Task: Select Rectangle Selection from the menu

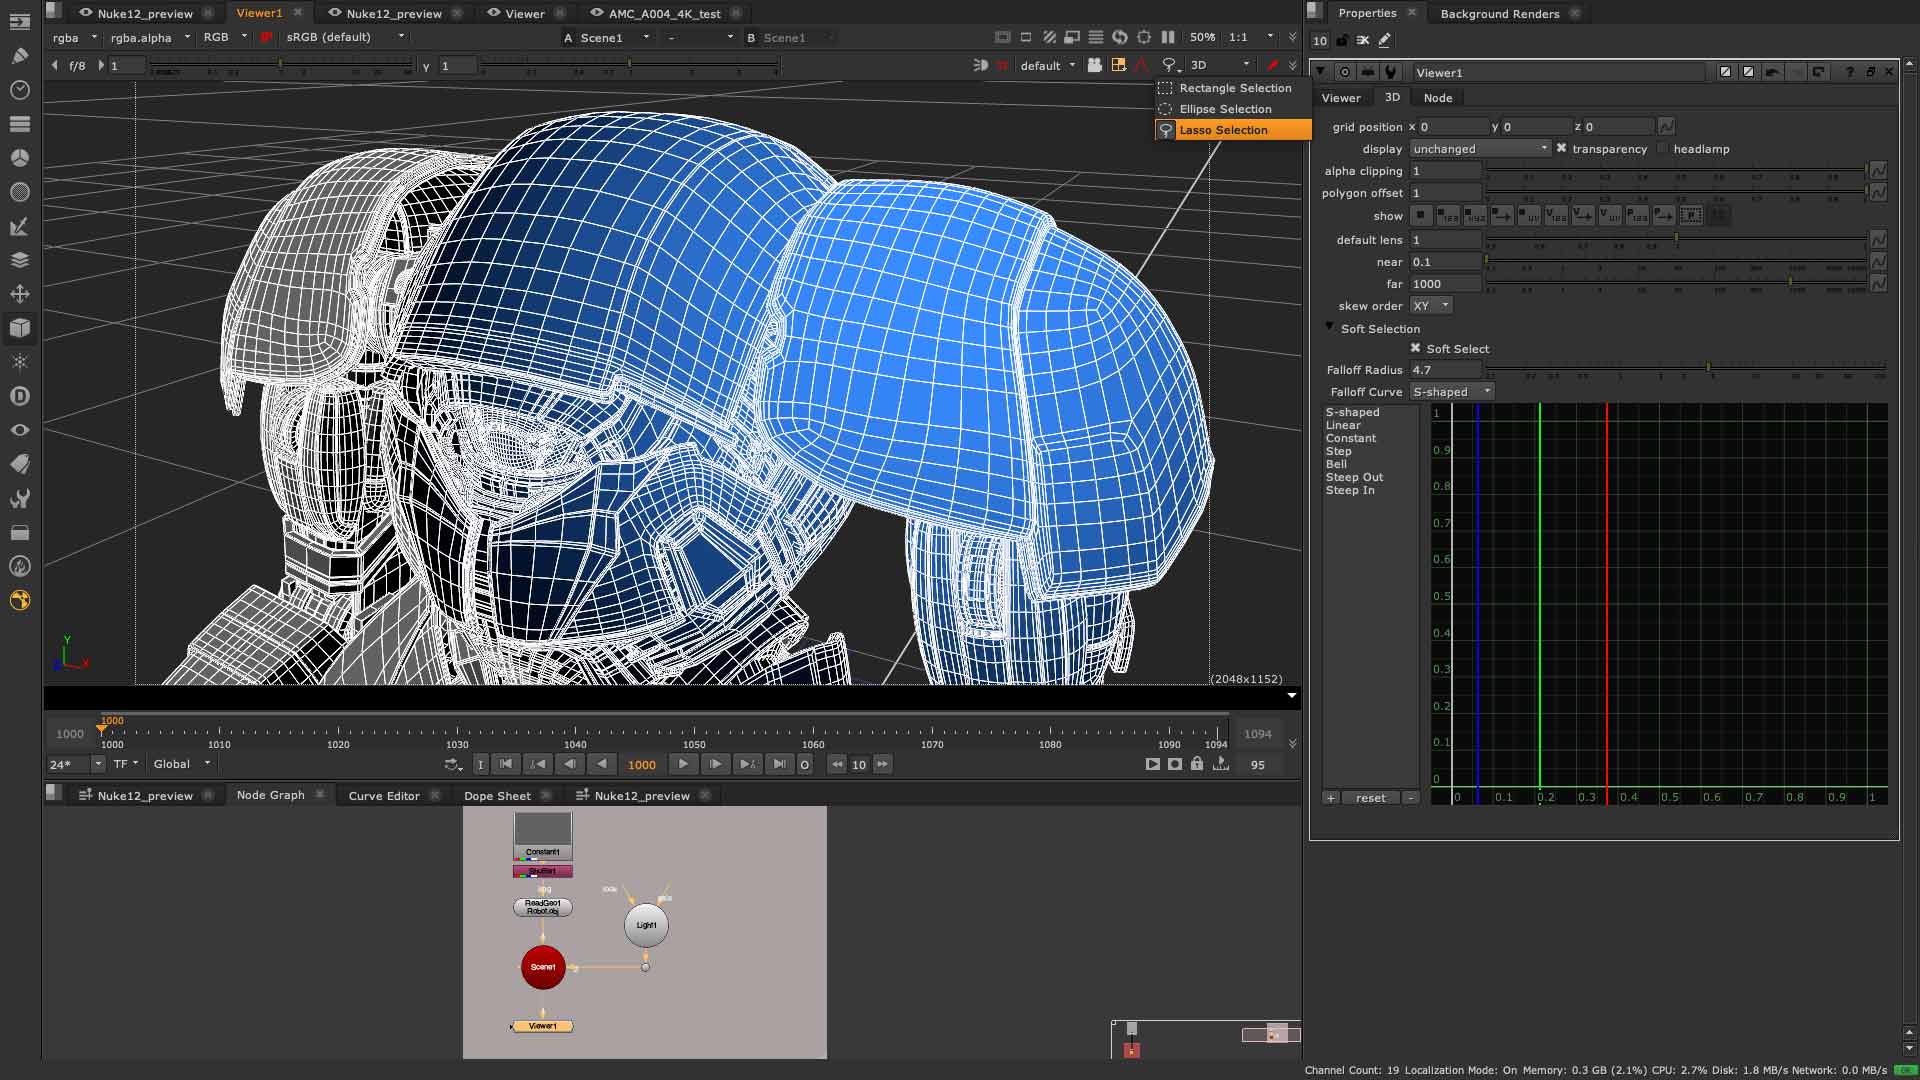Action: point(1234,88)
